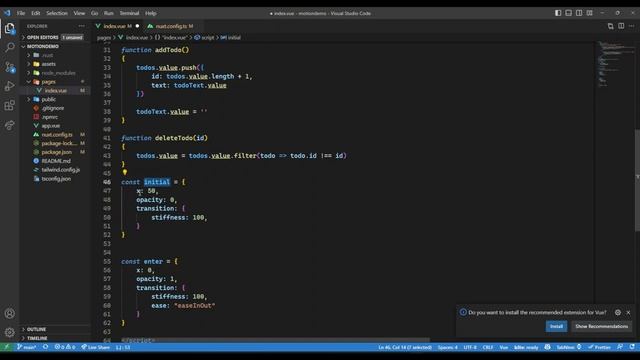Click the remote window indicator in status bar

(6, 347)
